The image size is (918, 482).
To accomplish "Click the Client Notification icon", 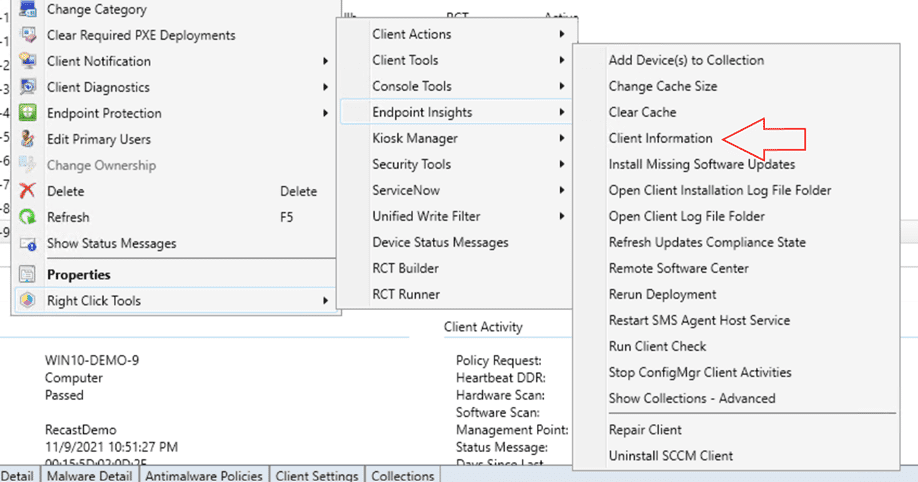I will click(x=28, y=61).
